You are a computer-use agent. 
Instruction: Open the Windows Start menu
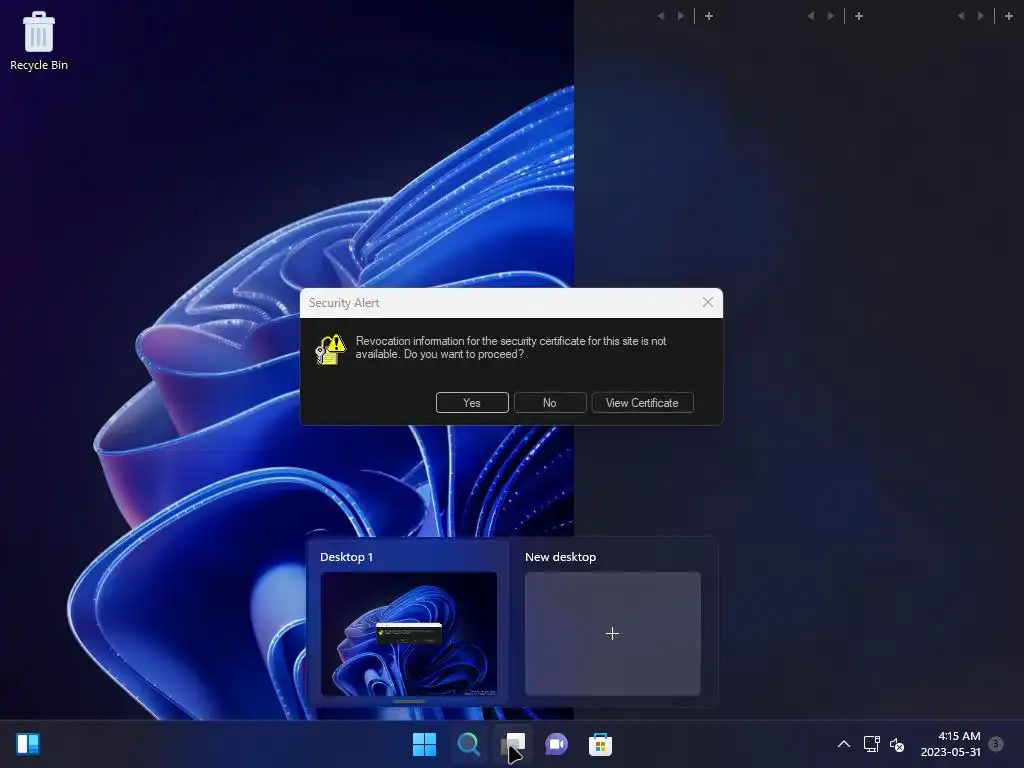click(424, 744)
